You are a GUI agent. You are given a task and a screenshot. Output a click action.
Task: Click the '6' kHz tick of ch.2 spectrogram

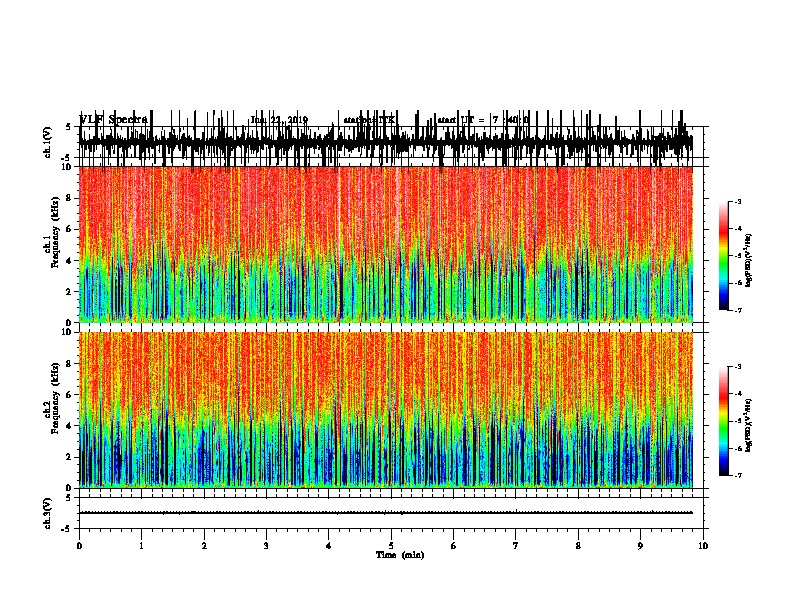pyautogui.click(x=70, y=395)
